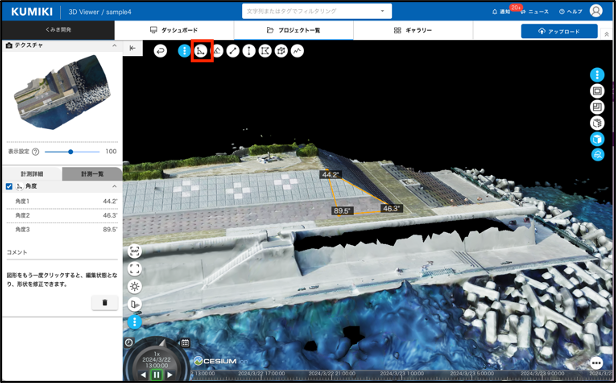Click the sun lighting icon
616x383 pixels.
[x=134, y=286]
